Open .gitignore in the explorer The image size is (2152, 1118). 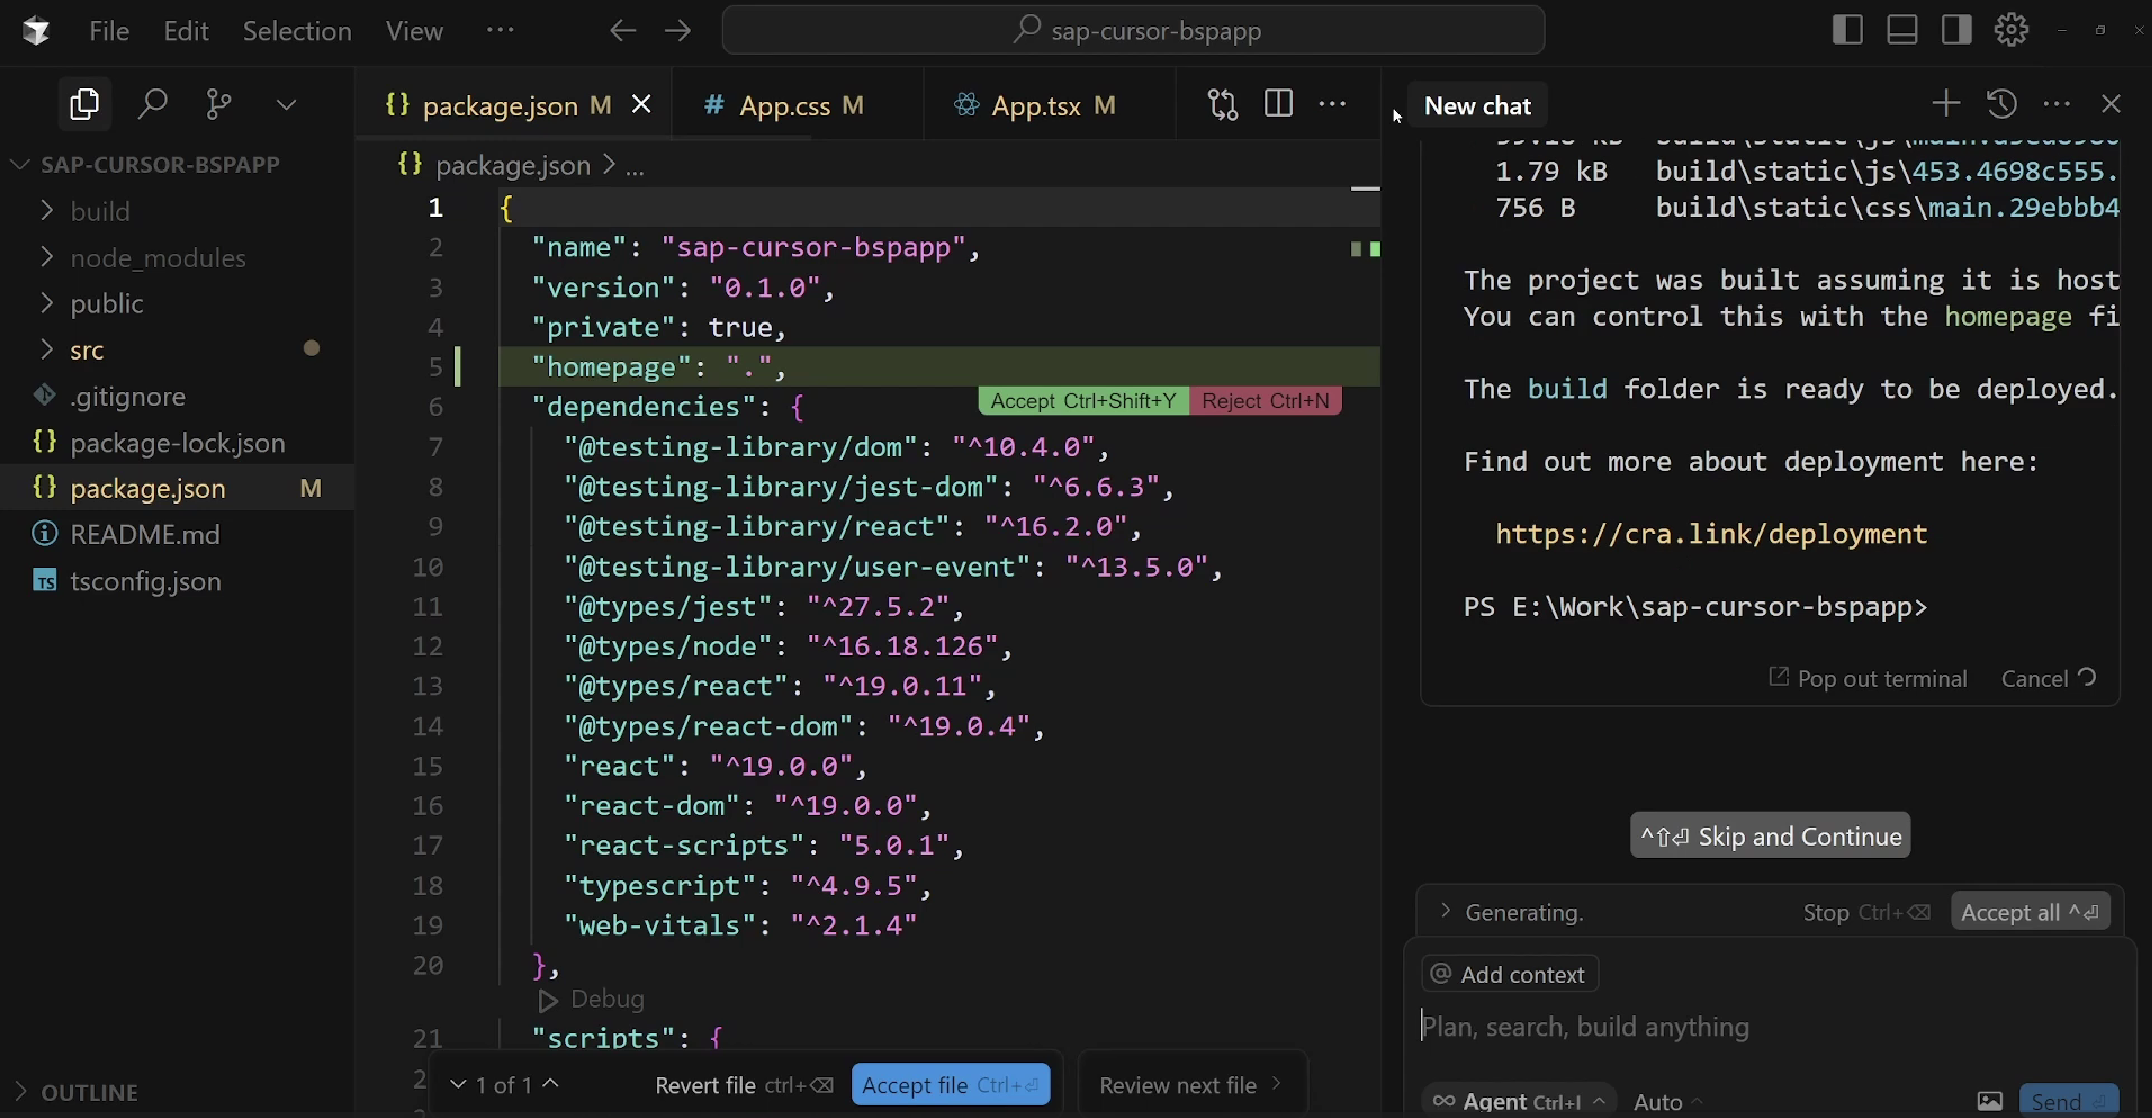click(x=177, y=396)
